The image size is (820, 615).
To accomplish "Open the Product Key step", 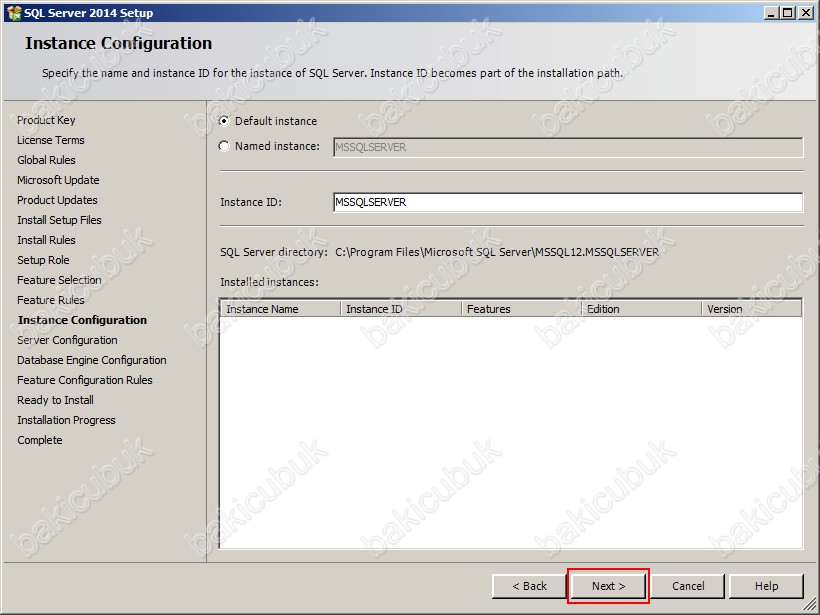I will 46,120.
